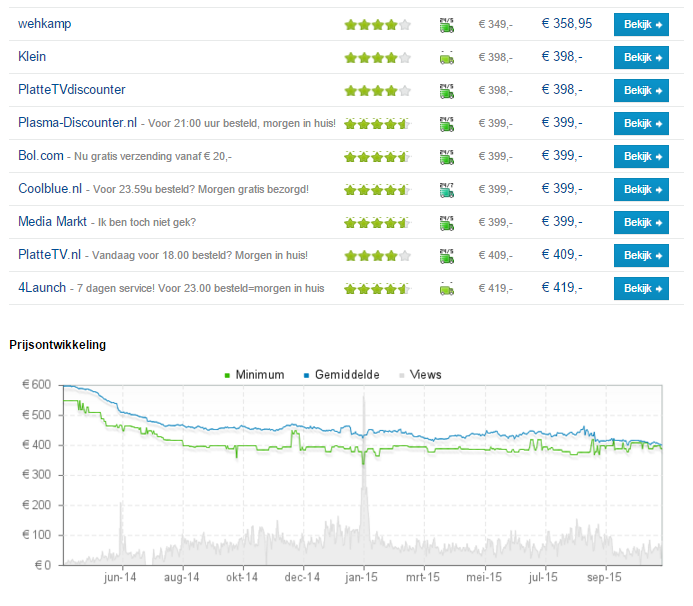
Task: Click Bekijk button for Klein
Action: click(641, 57)
